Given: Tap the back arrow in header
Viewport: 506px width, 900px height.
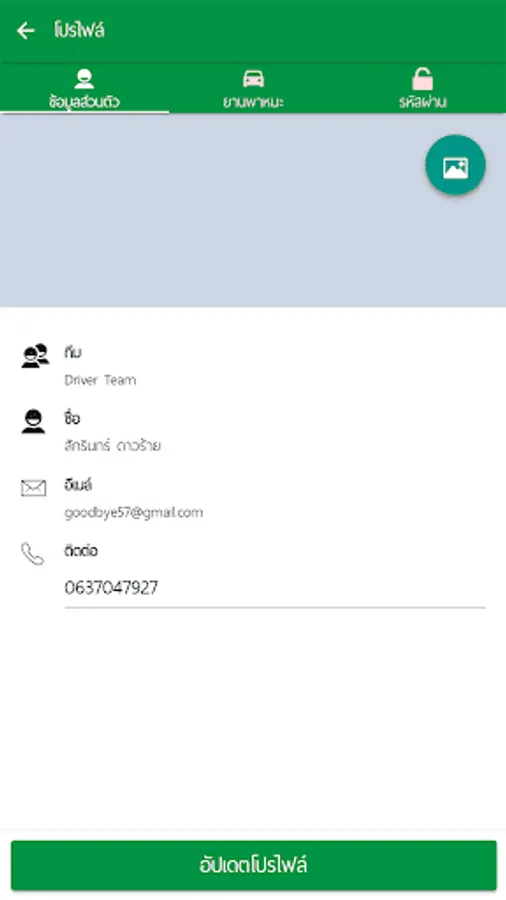Looking at the screenshot, I should click(25, 30).
